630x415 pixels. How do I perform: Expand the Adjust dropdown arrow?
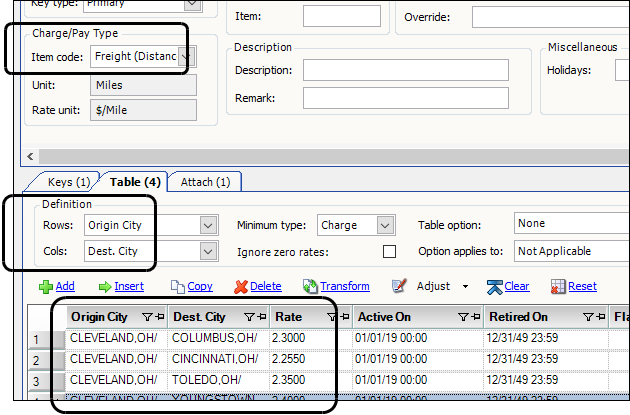tap(465, 286)
